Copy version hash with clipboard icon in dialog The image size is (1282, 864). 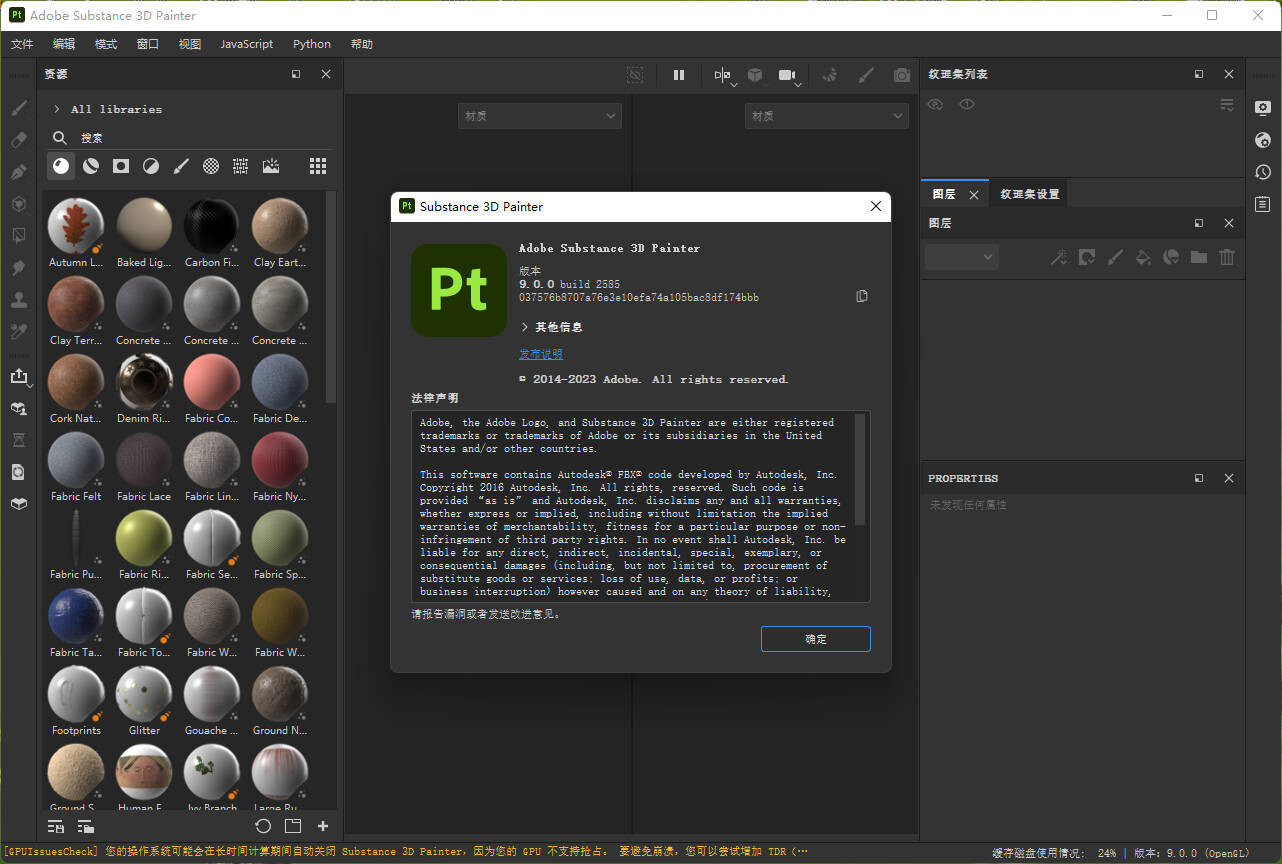pos(862,296)
